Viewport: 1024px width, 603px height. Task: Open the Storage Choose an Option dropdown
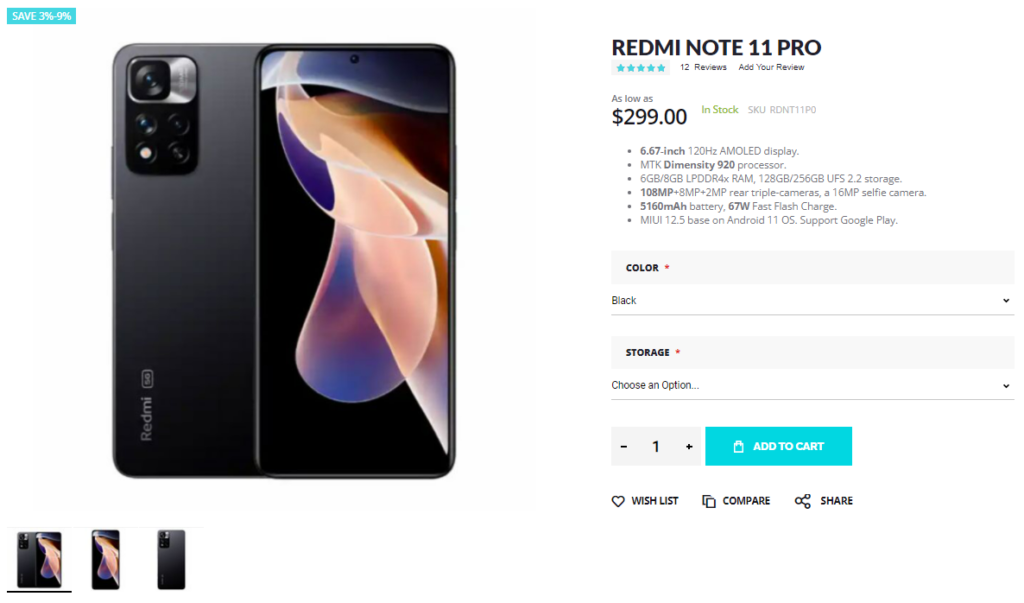(812, 385)
